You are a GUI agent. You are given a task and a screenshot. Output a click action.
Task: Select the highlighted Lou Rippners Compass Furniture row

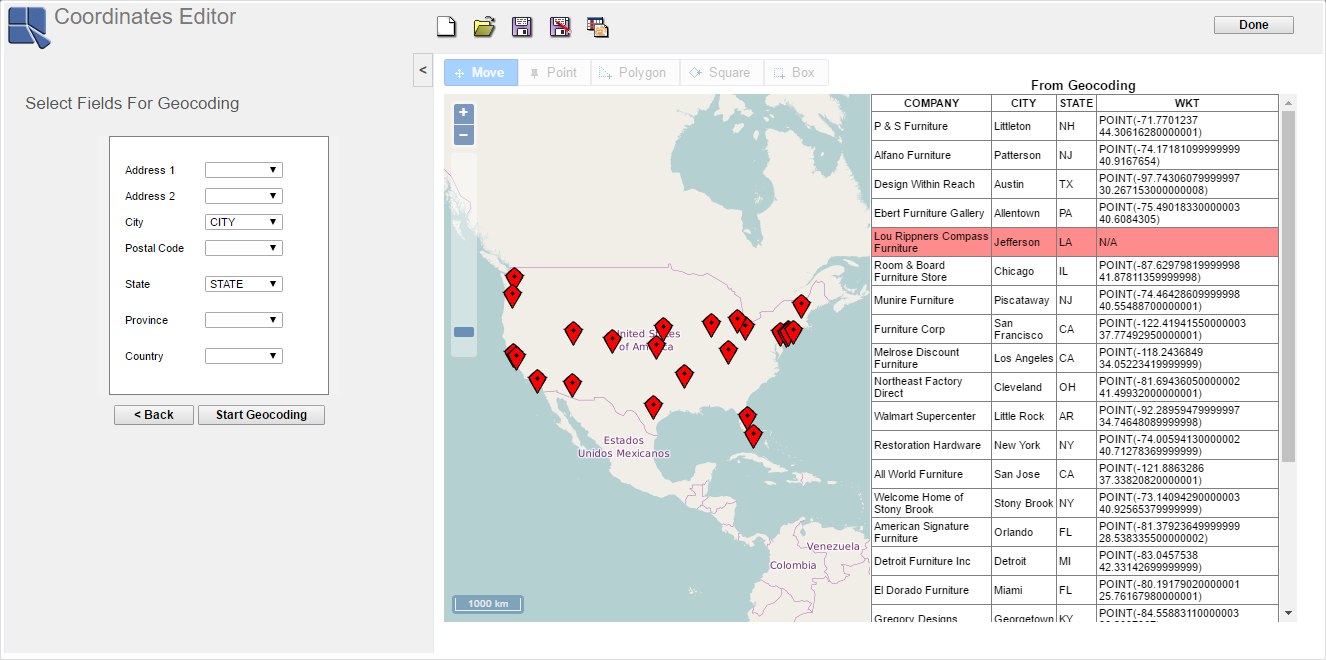pyautogui.click(x=1075, y=242)
